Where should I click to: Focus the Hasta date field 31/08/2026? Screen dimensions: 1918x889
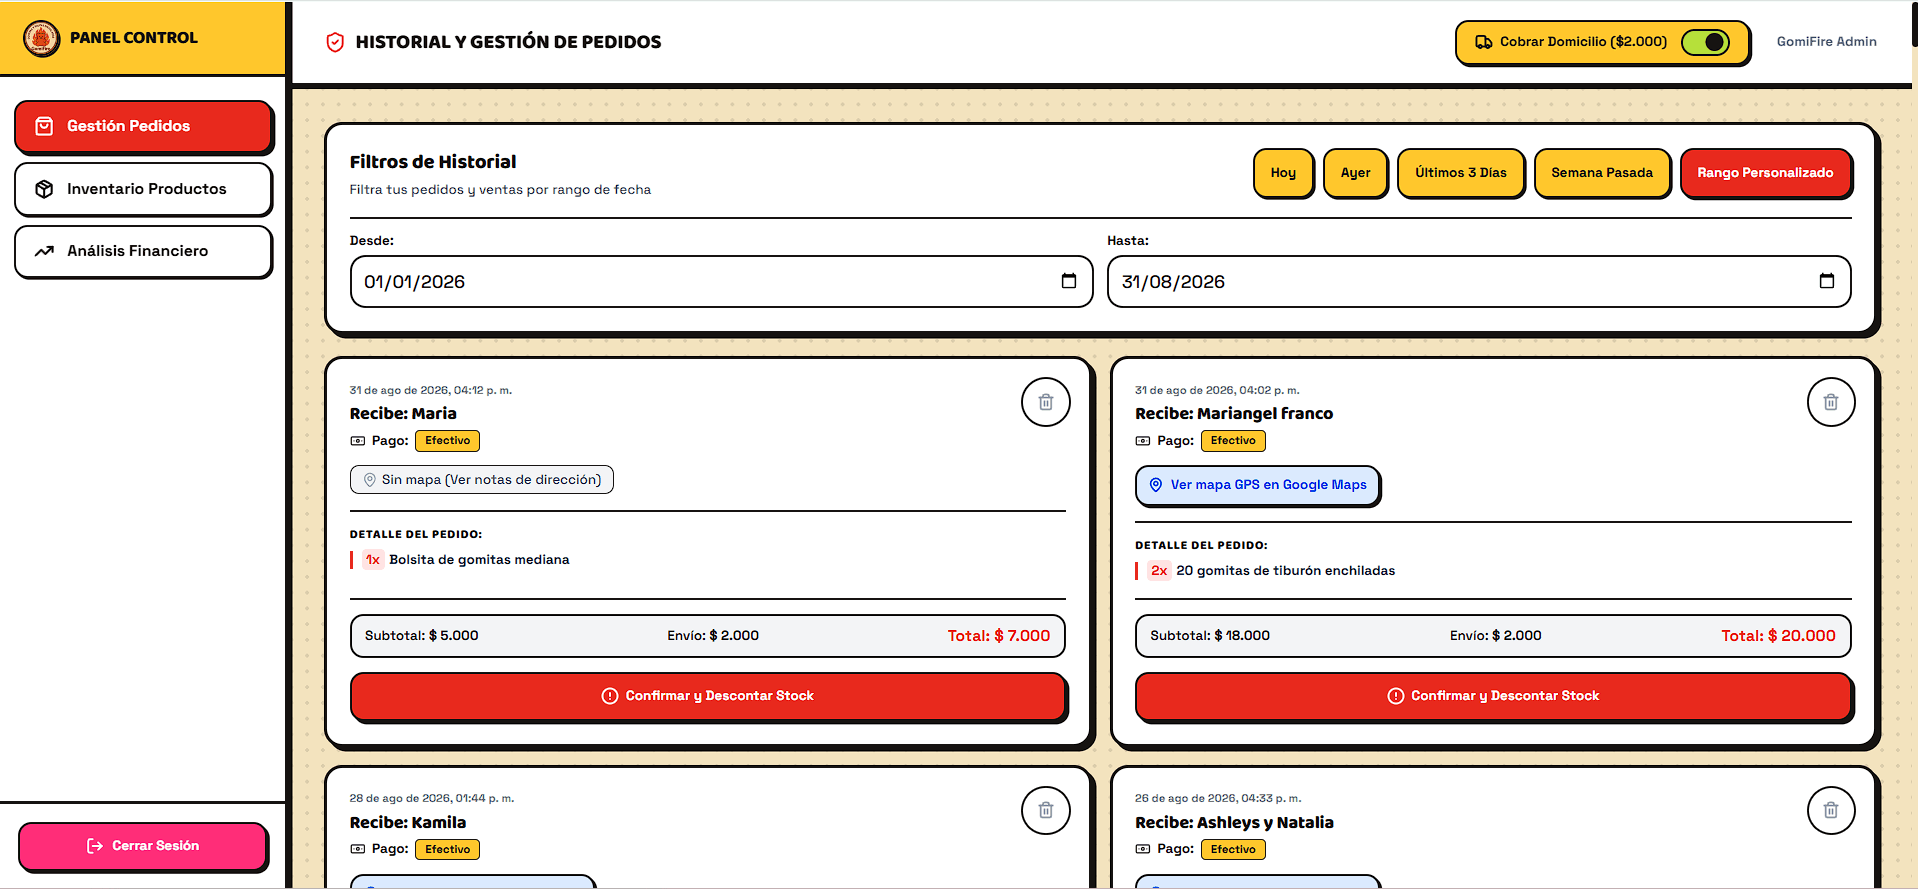1479,281
